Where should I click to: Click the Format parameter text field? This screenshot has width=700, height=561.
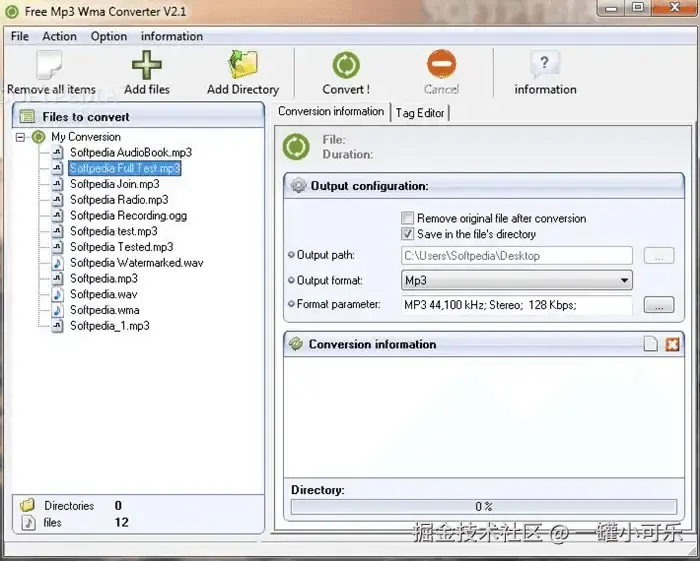click(x=517, y=305)
